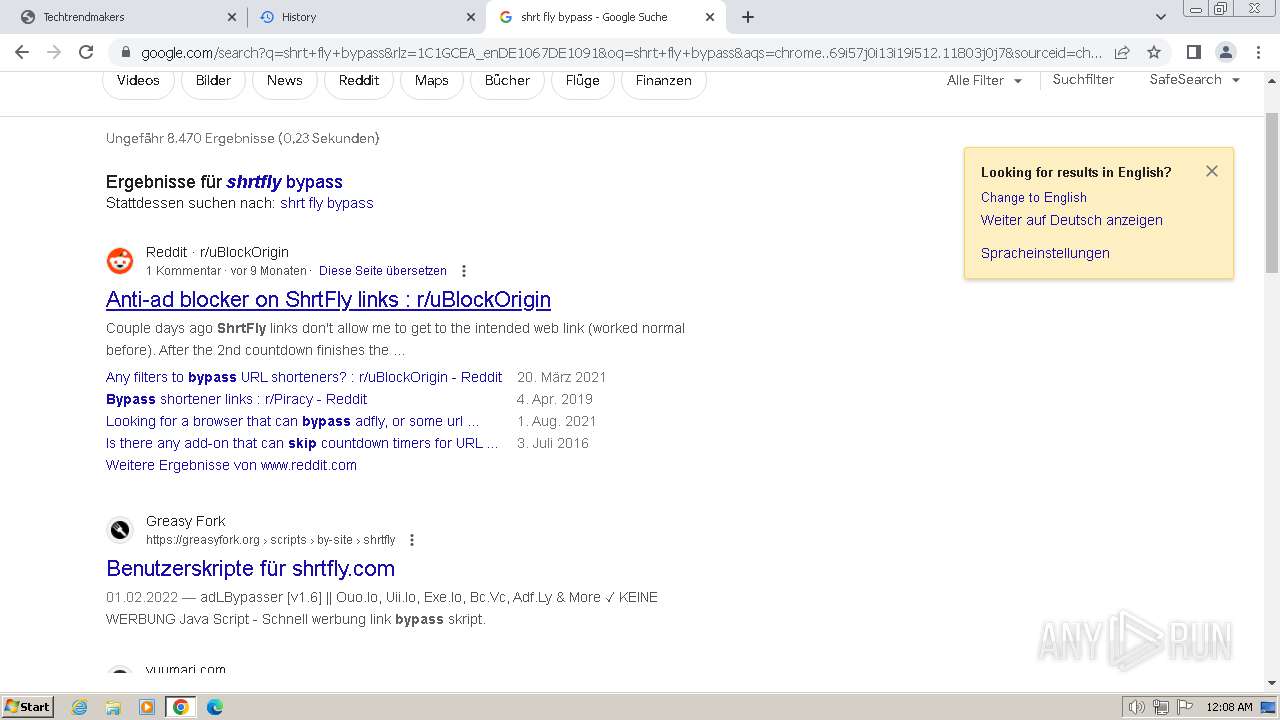Image resolution: width=1280 pixels, height=720 pixels.
Task: Close the Techtrendmakers tab
Action: tap(232, 17)
